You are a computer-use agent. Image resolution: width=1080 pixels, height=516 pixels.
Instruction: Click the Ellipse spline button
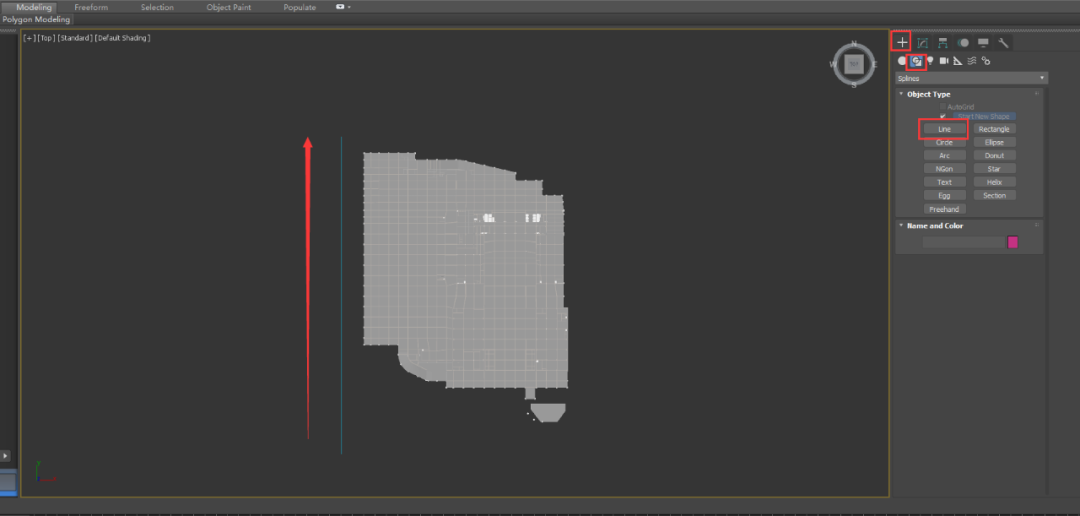(x=994, y=143)
